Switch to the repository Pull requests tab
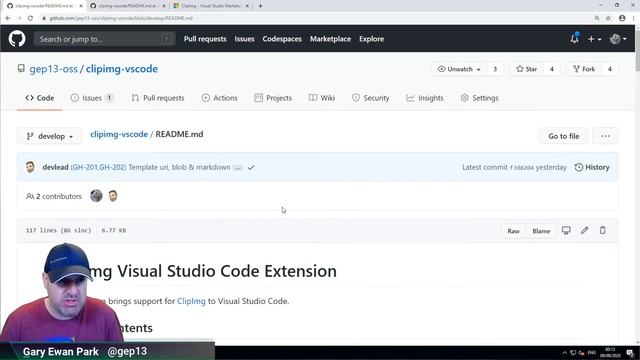This screenshot has height=360, width=640. [158, 98]
